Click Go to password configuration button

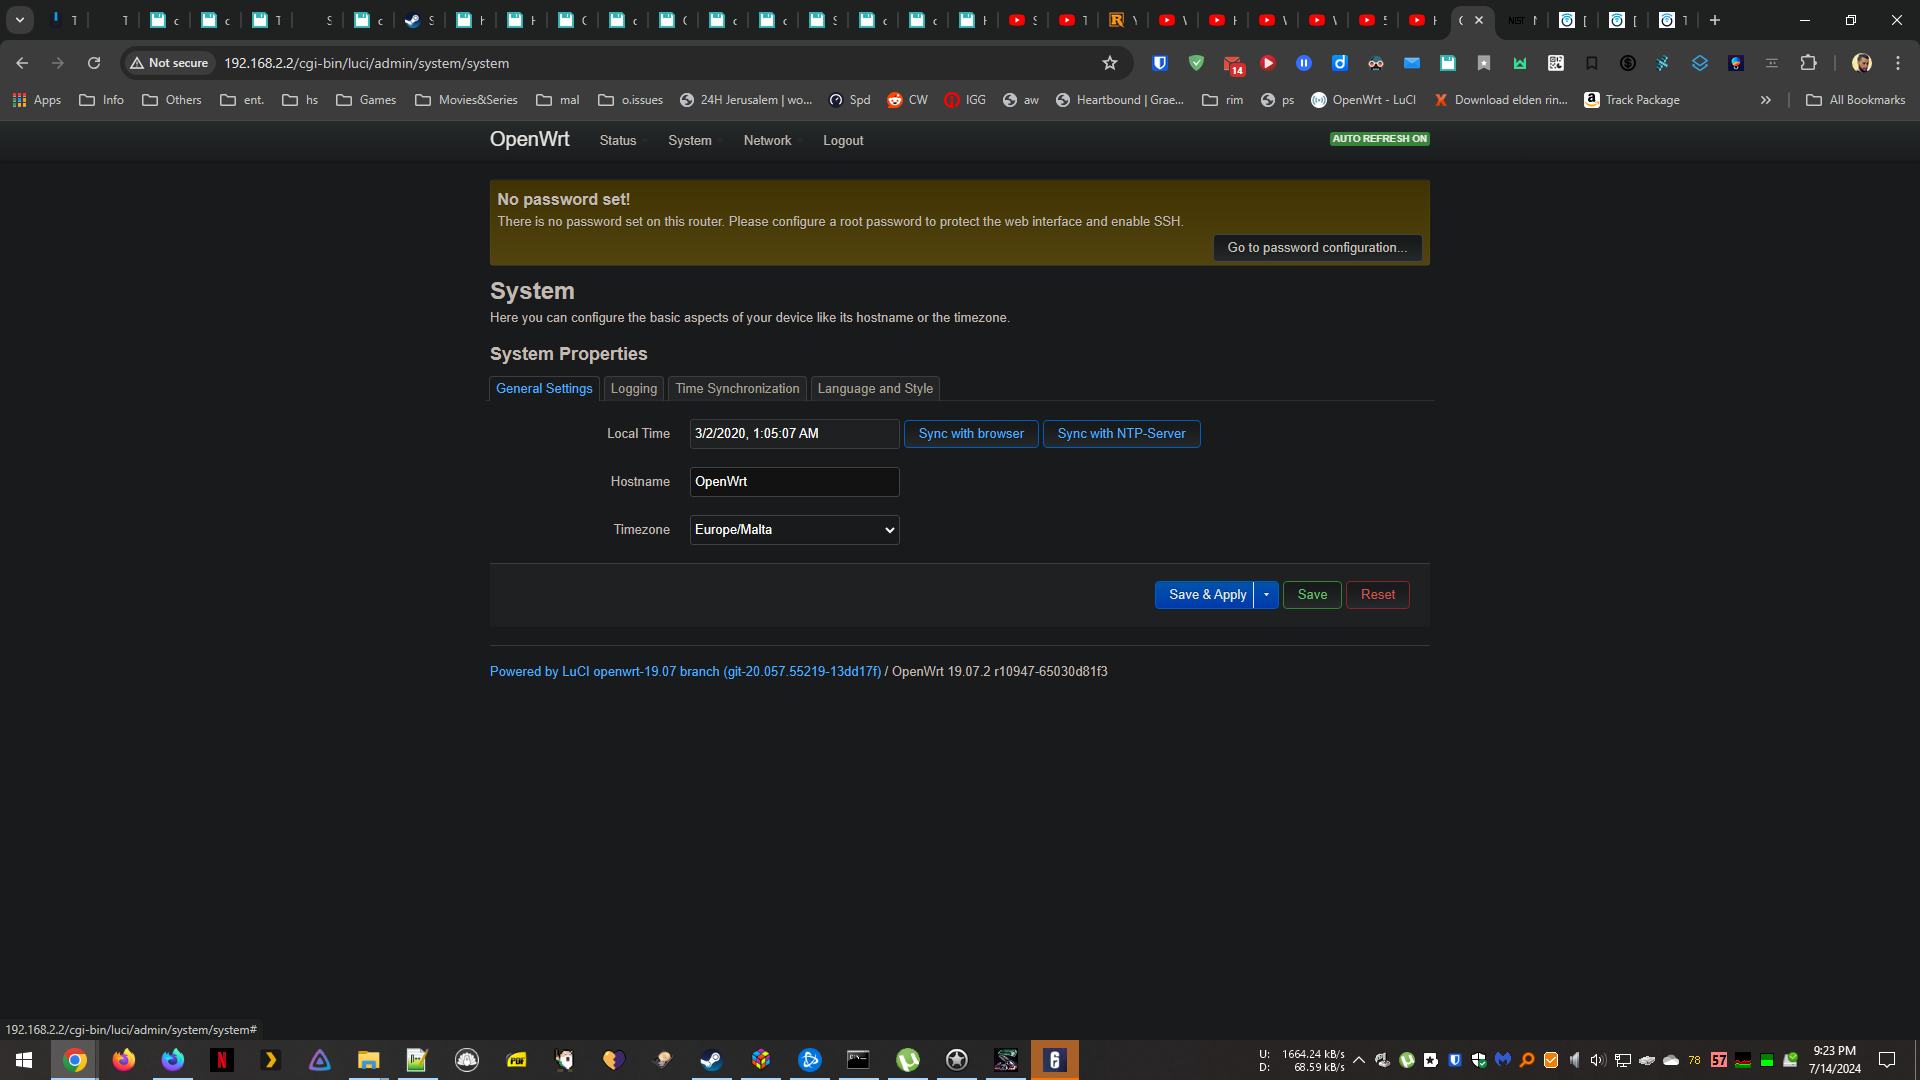coord(1316,247)
